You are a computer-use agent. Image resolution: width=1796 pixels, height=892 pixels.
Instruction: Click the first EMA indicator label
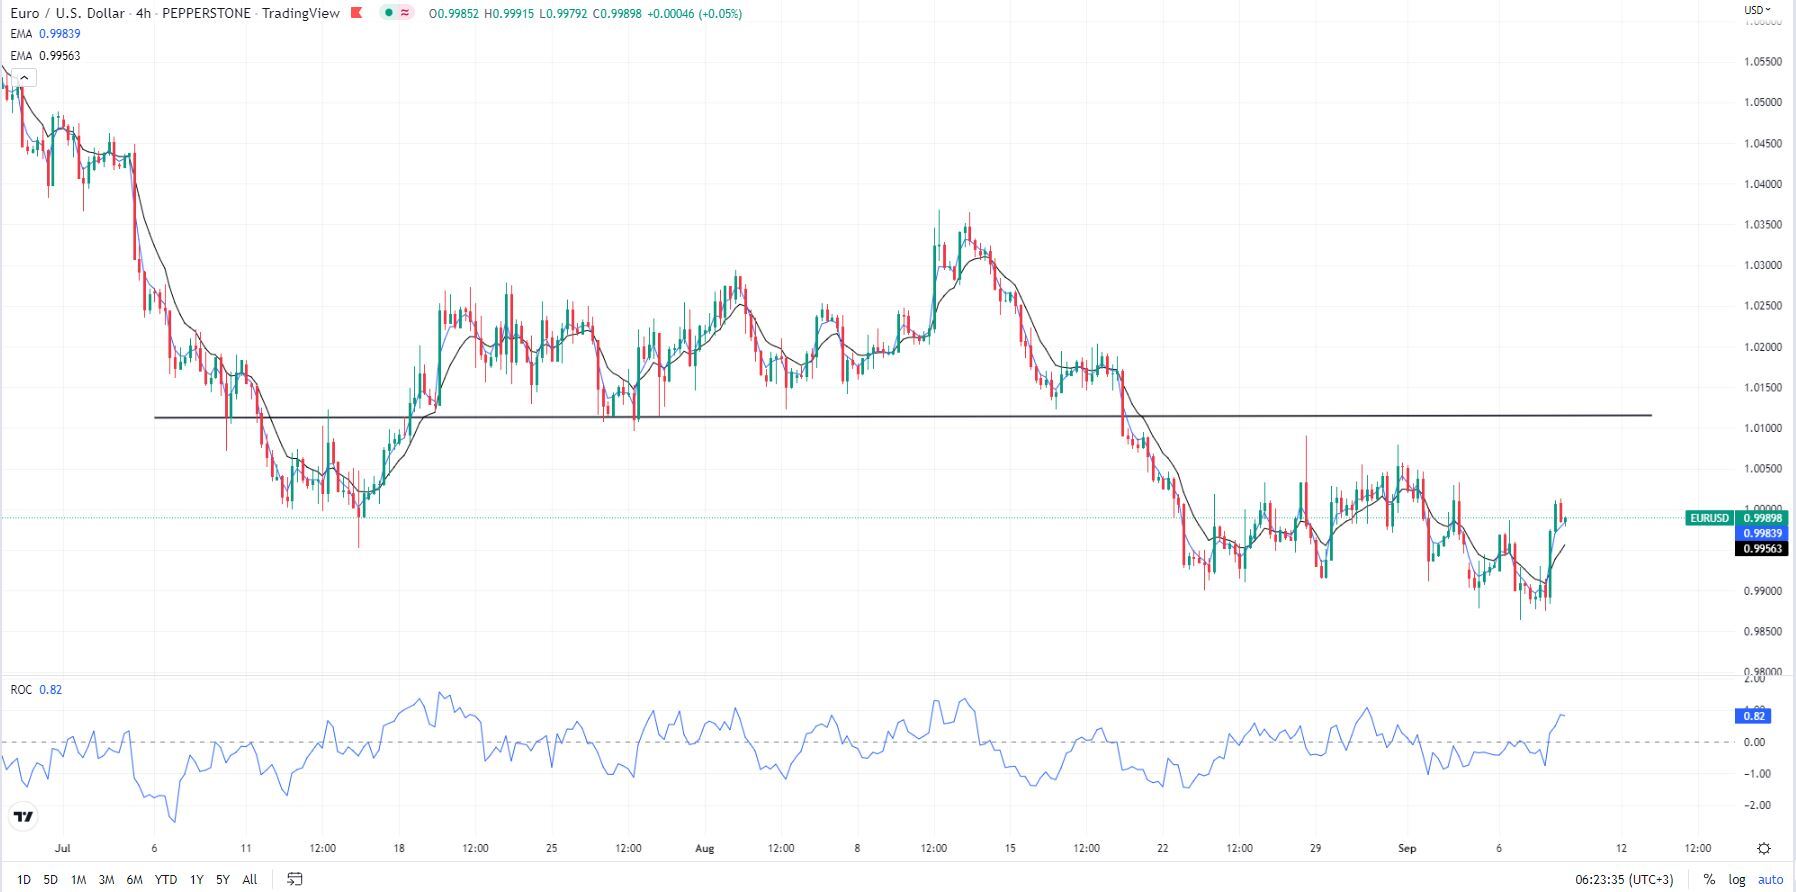coord(21,34)
